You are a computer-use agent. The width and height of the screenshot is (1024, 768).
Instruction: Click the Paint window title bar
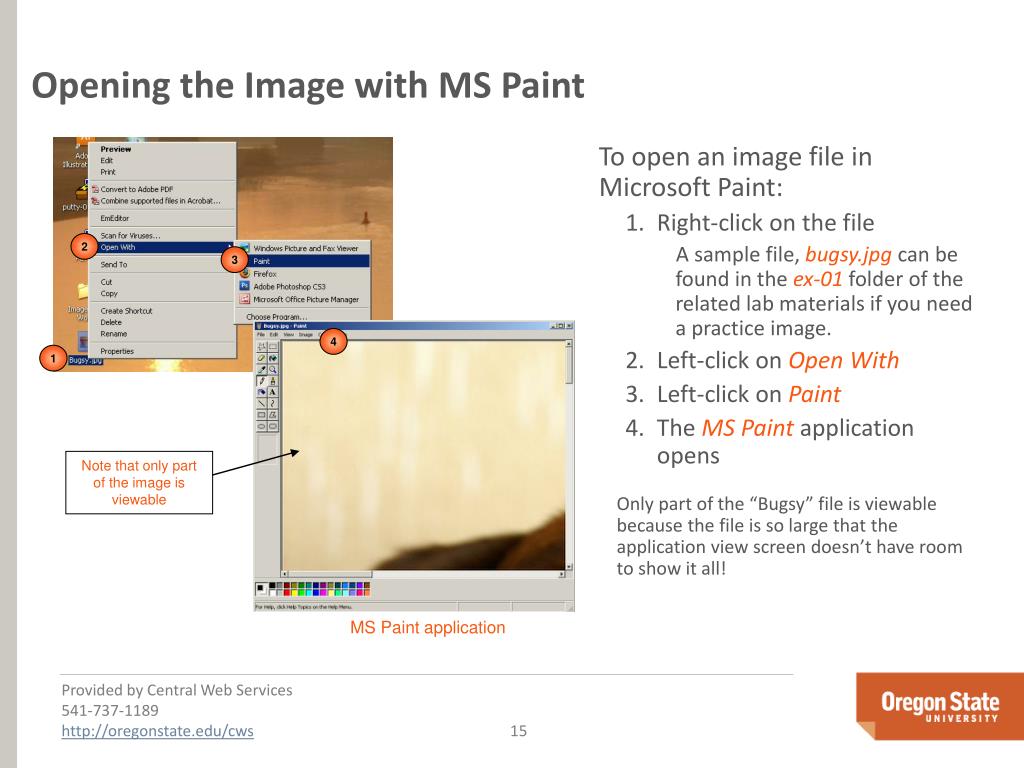pyautogui.click(x=414, y=325)
